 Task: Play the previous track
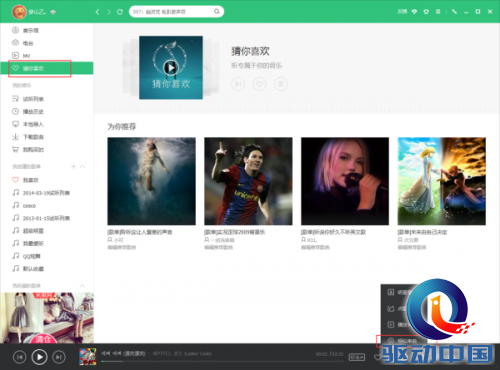(20, 357)
